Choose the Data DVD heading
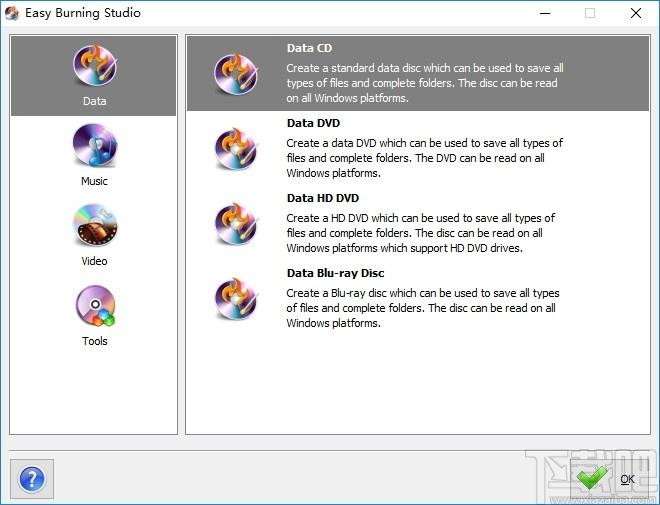660x505 pixels. click(x=313, y=123)
